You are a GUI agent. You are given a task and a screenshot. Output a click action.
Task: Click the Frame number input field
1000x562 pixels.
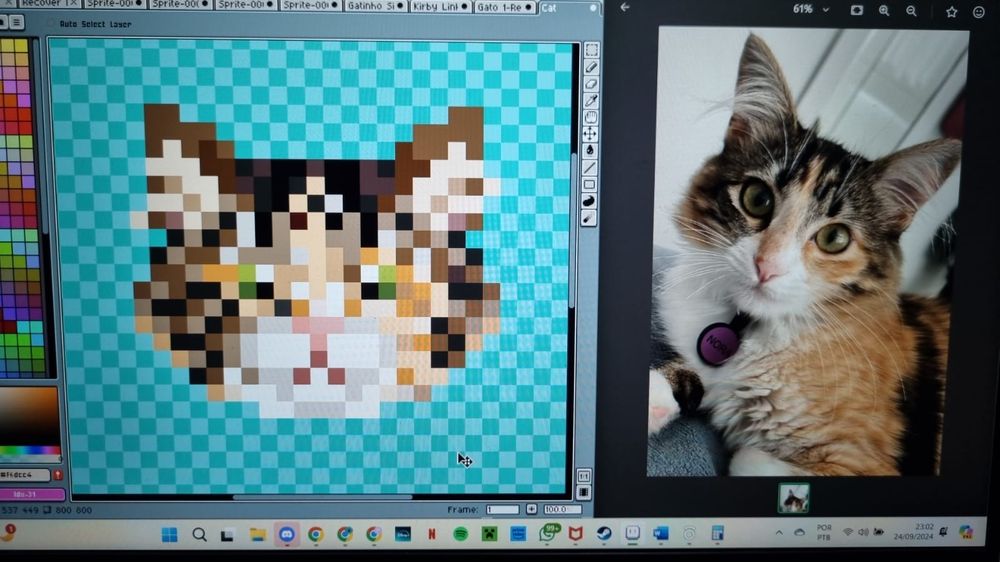pyautogui.click(x=503, y=509)
